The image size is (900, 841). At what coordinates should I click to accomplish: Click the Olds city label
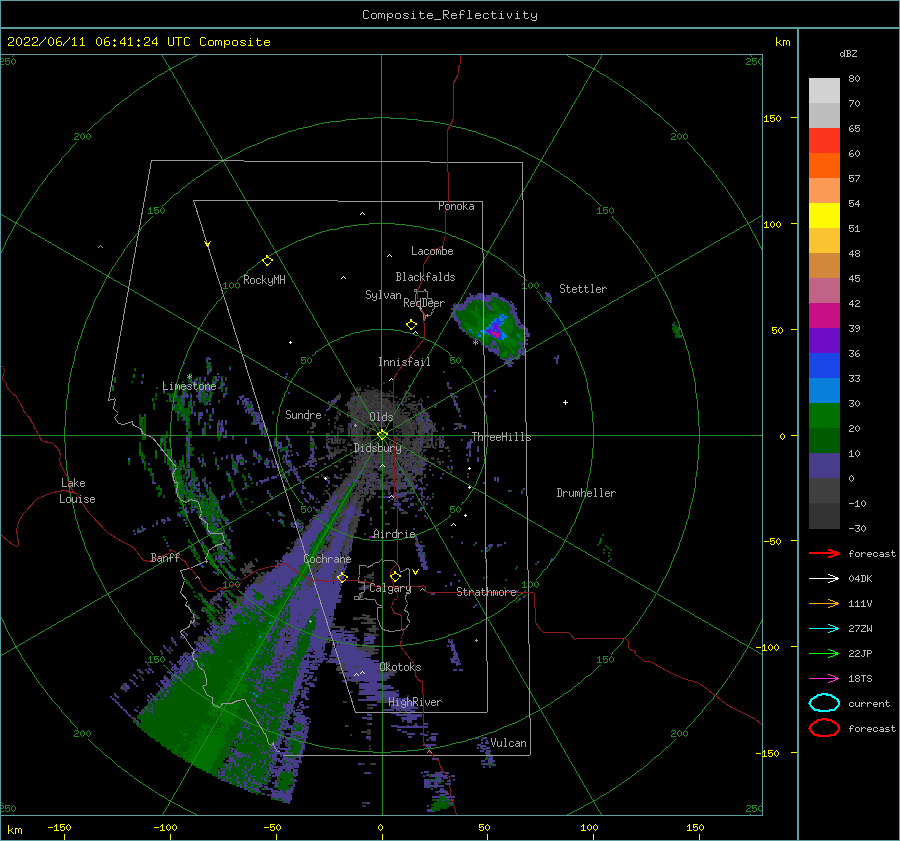coord(381,417)
